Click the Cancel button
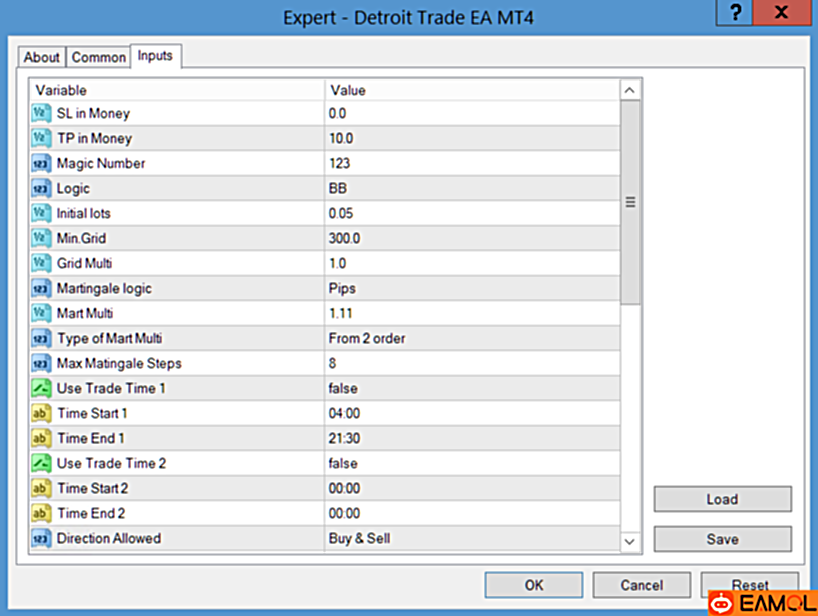818x616 pixels. [x=642, y=585]
